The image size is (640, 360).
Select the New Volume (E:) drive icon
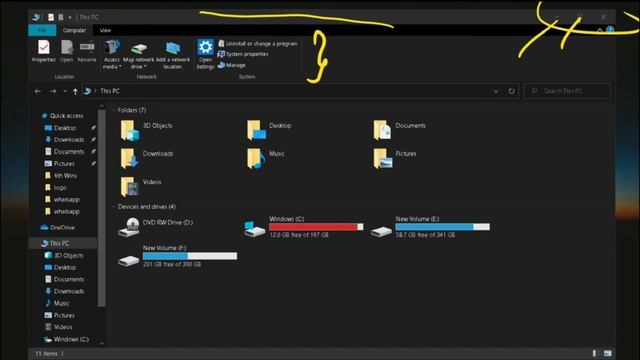click(381, 231)
